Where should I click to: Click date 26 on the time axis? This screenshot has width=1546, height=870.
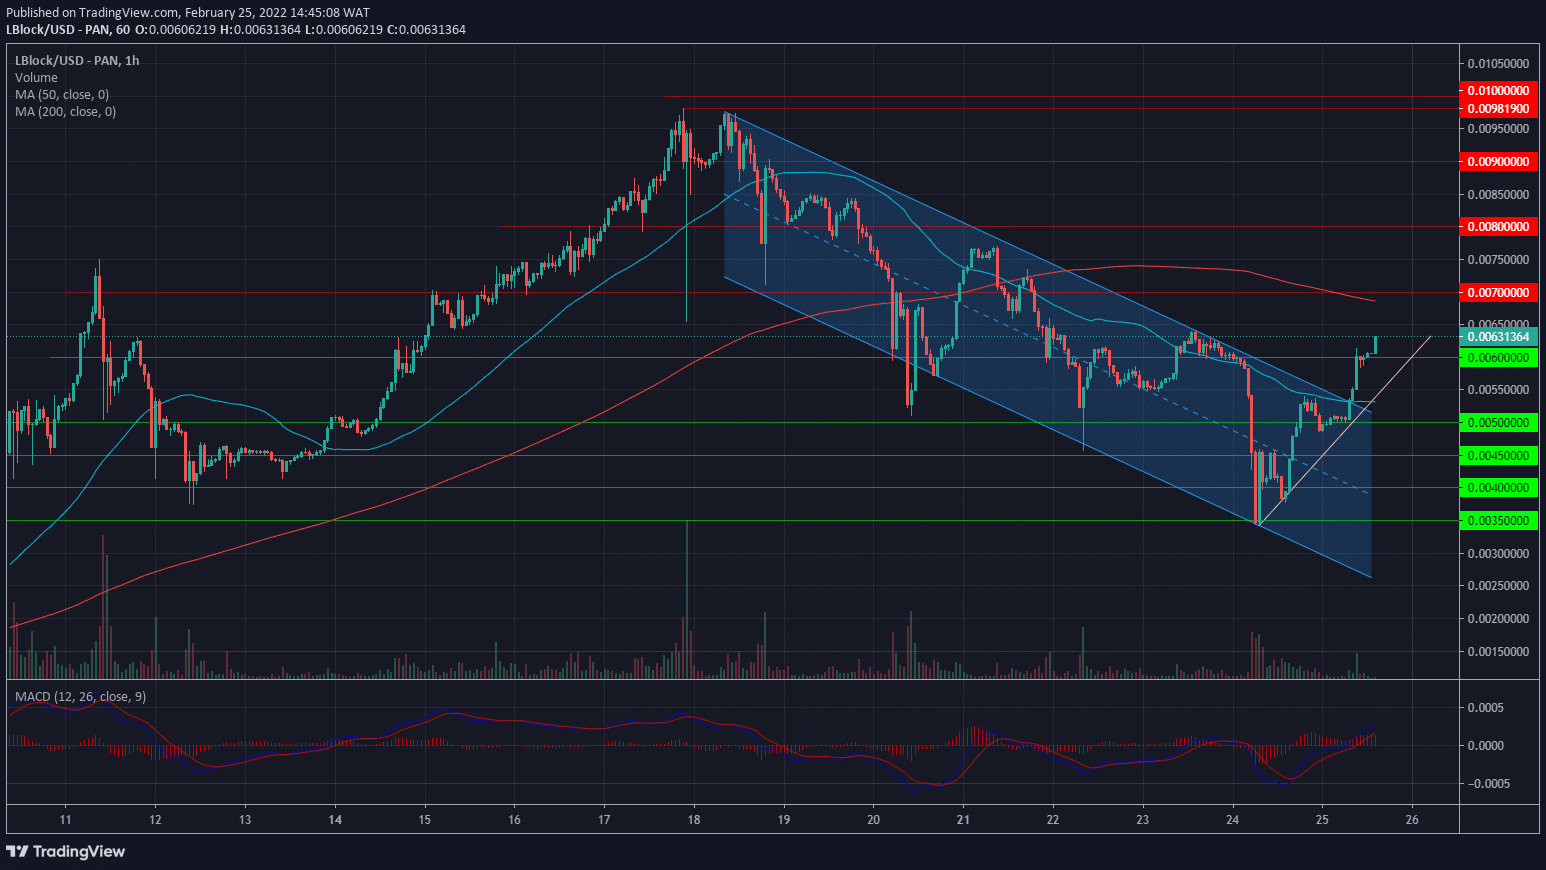point(1412,820)
